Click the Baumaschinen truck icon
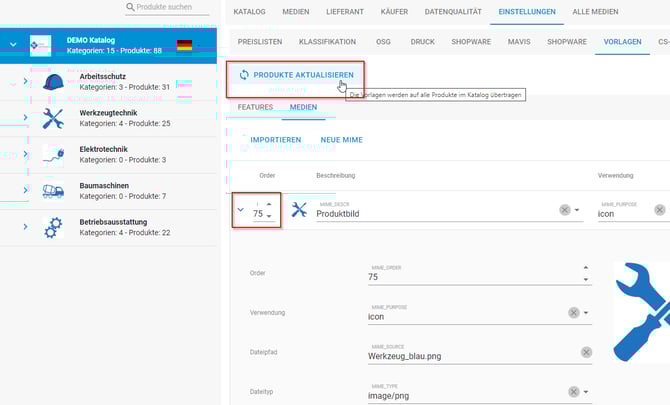This screenshot has width=670, height=405. pos(53,191)
